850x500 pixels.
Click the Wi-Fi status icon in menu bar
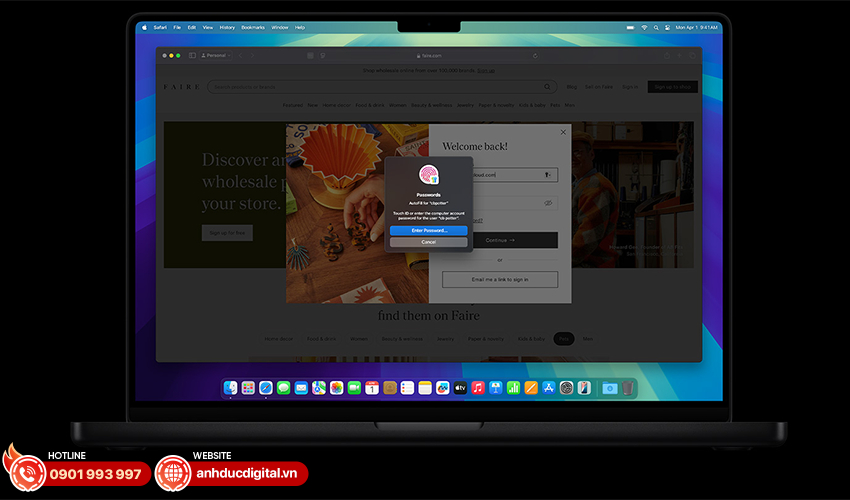[x=644, y=27]
